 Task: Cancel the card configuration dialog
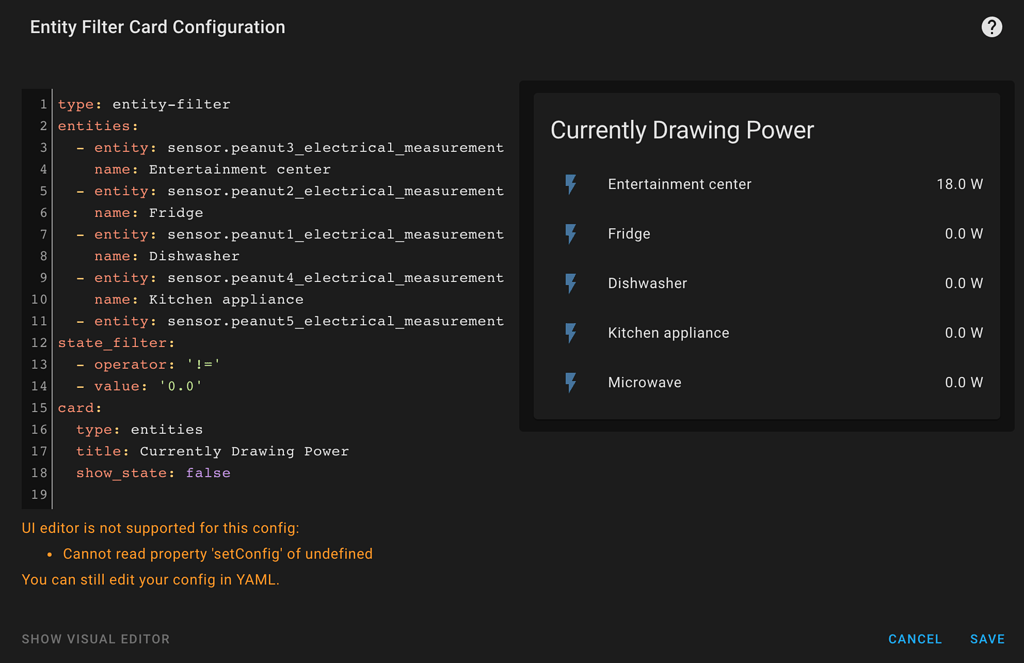[915, 639]
